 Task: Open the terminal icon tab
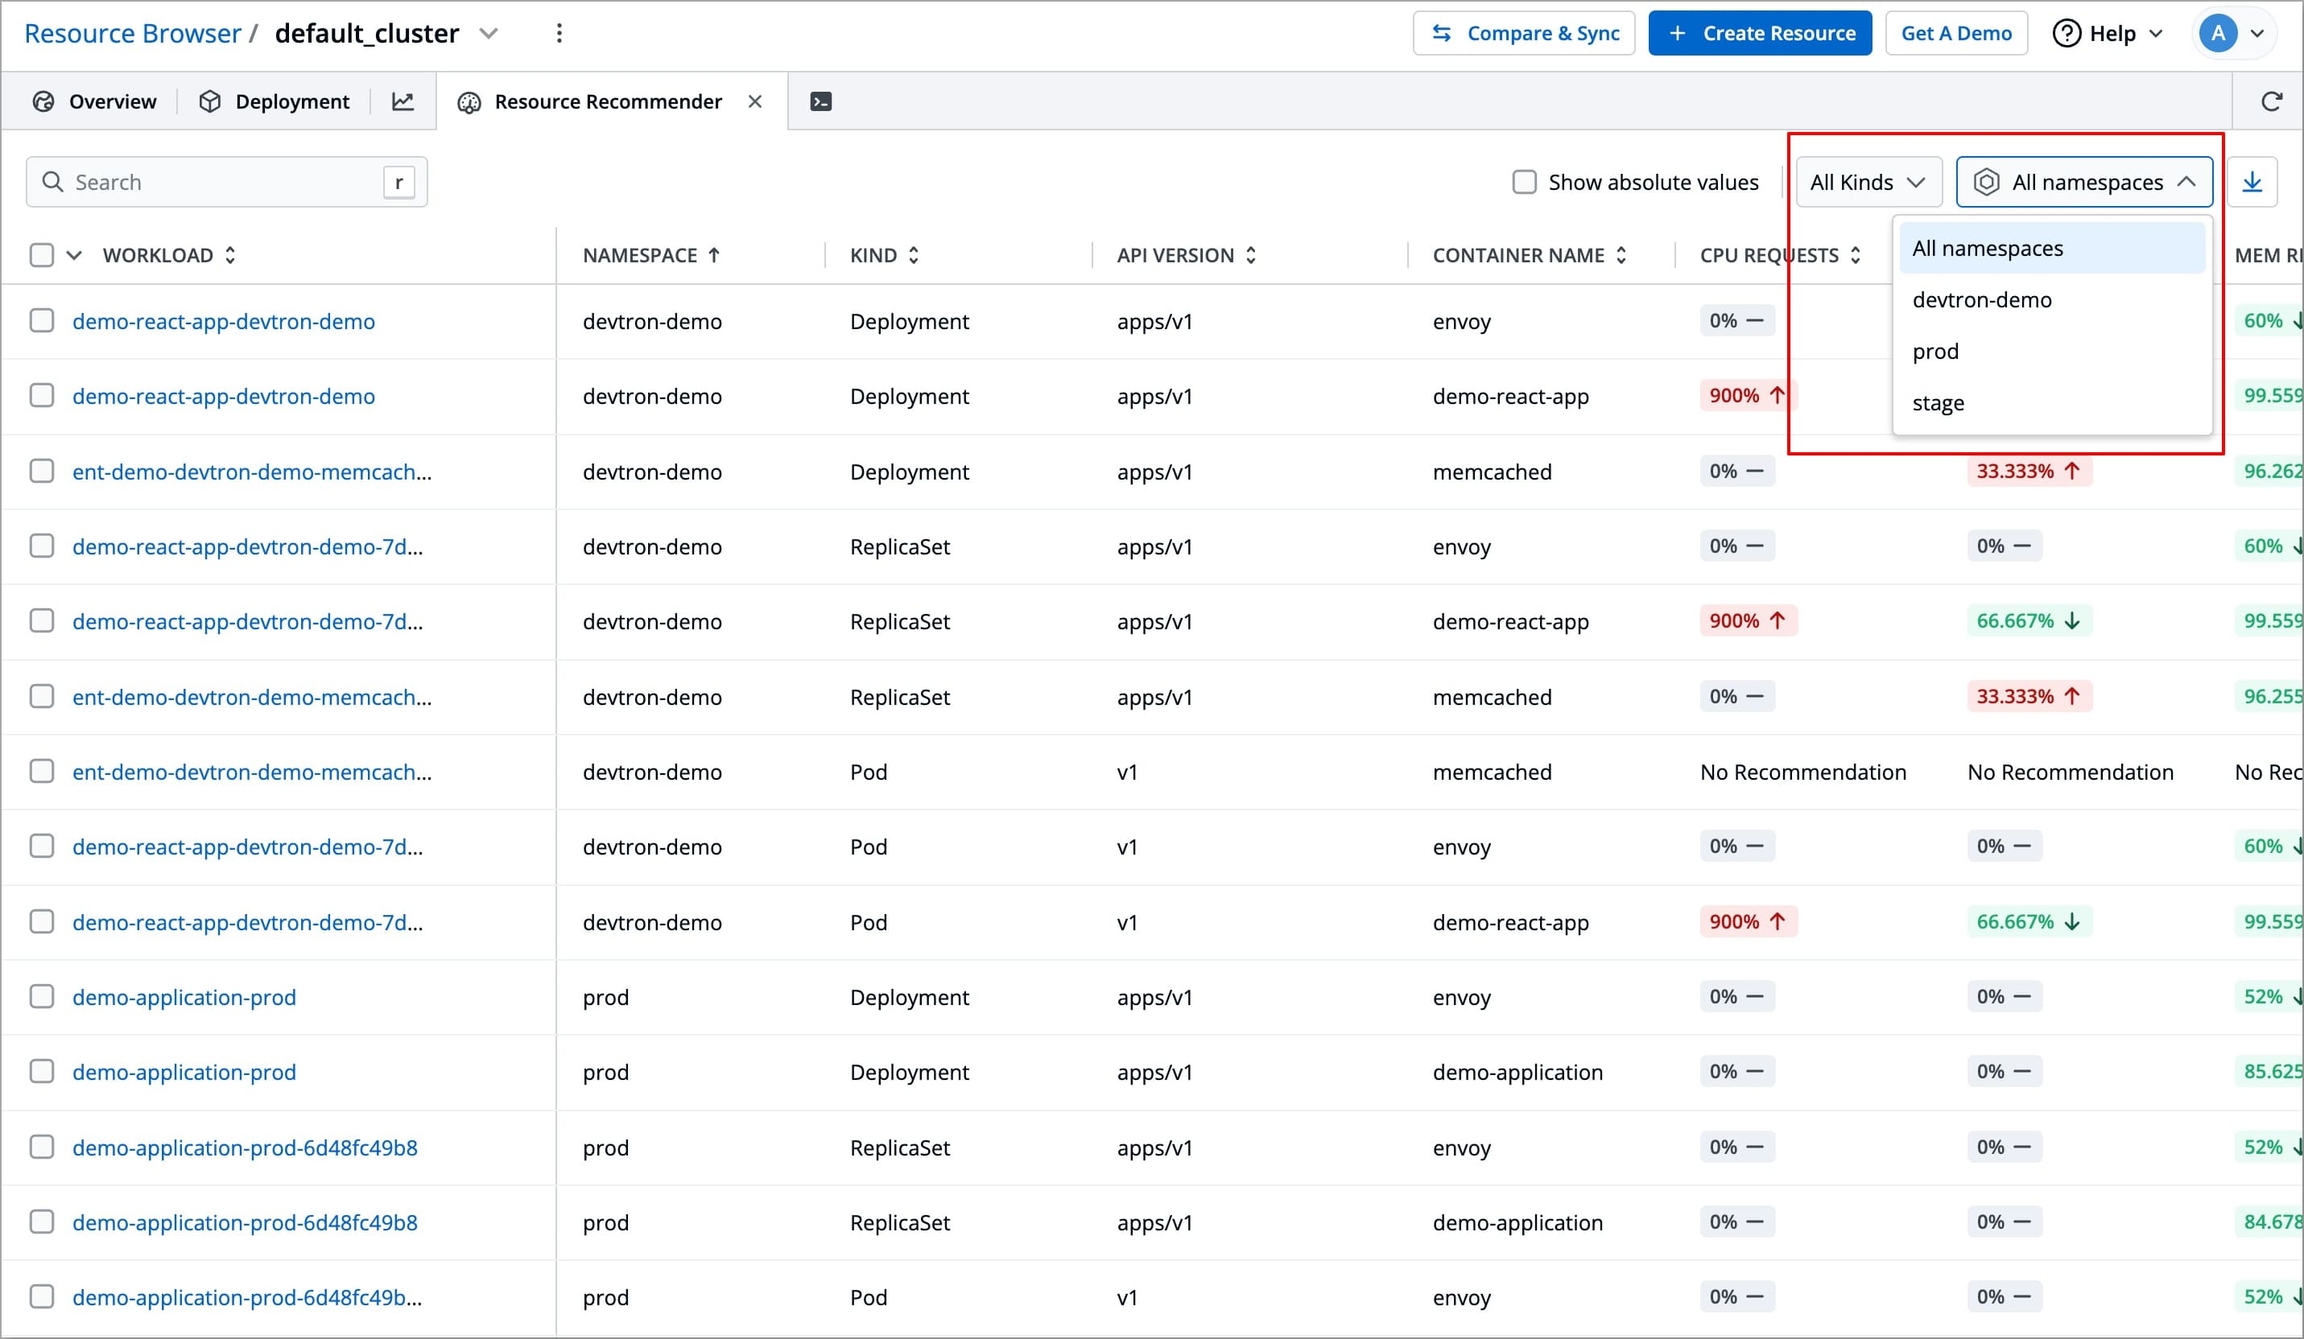(820, 101)
